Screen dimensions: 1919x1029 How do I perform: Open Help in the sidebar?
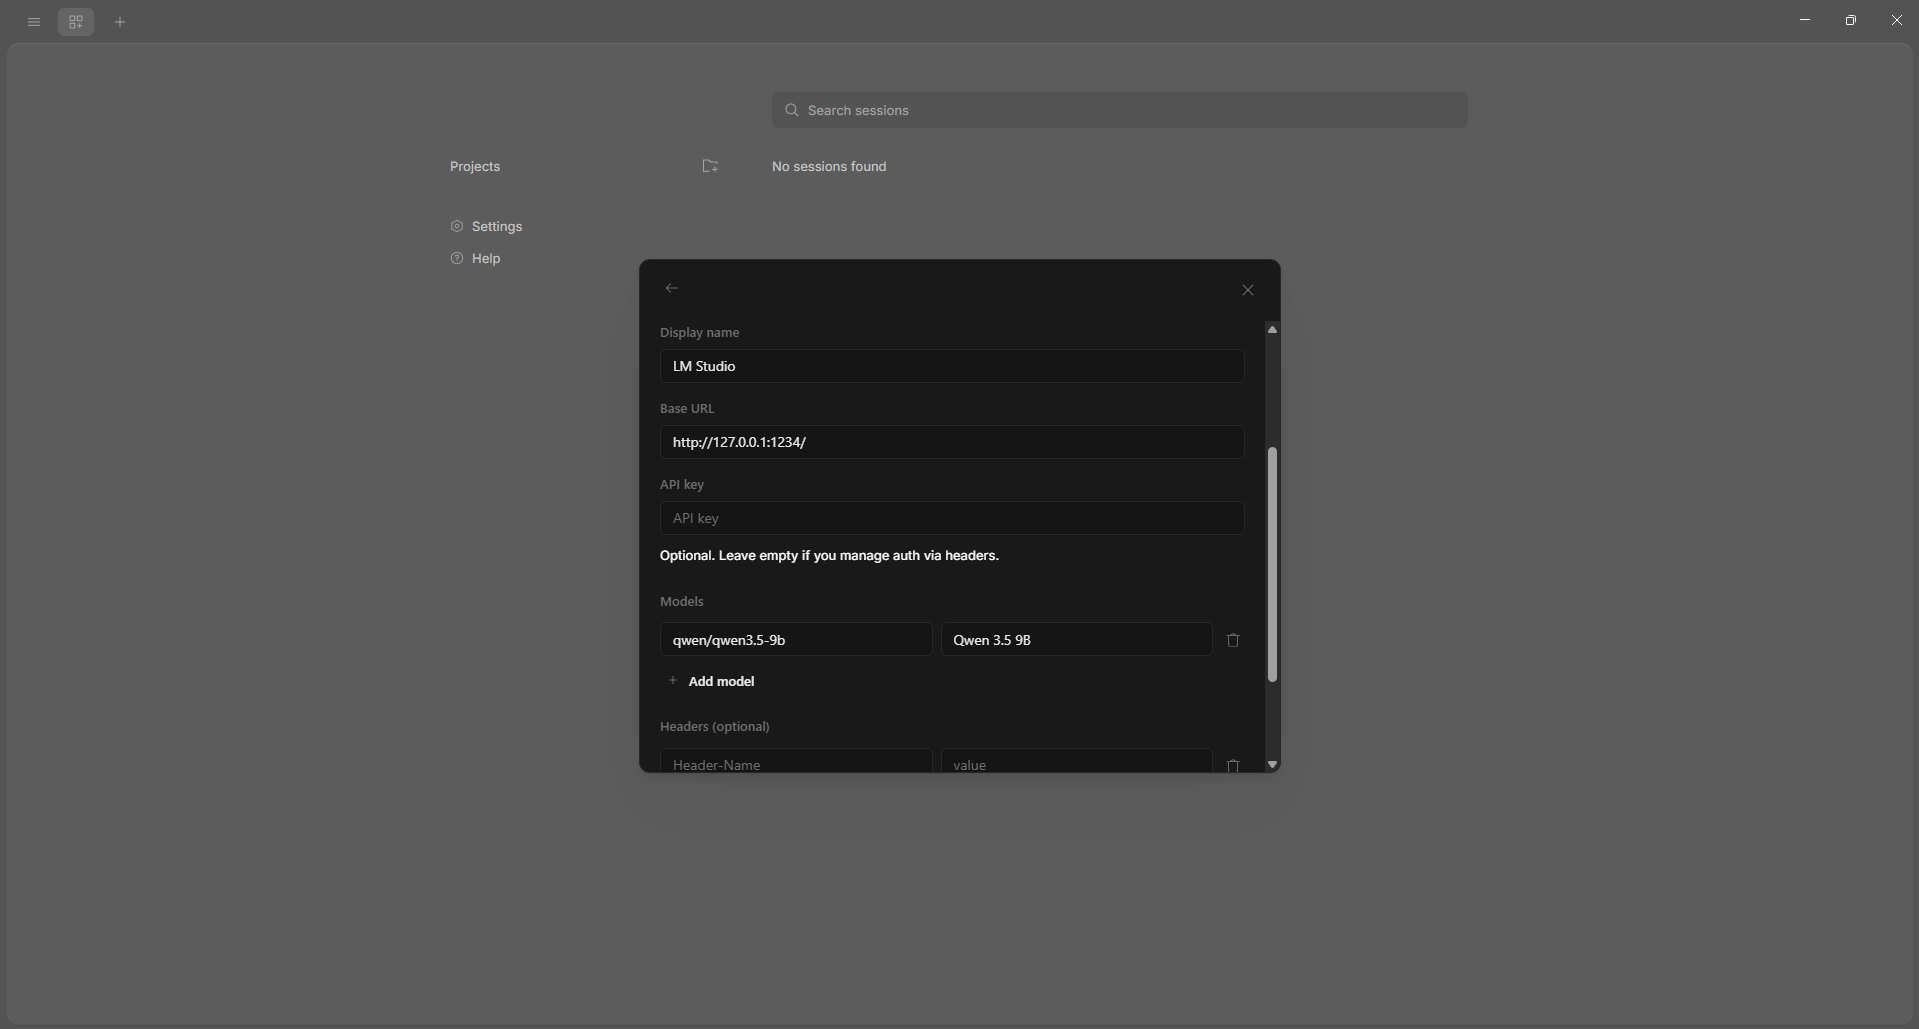(x=475, y=258)
